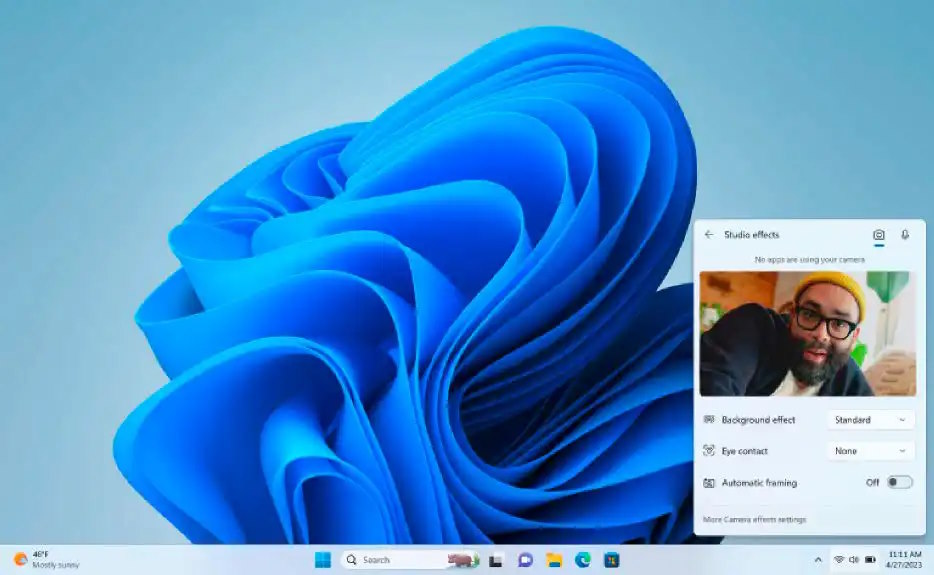Open the Windows Start menu
The height and width of the screenshot is (575, 934).
coord(323,560)
